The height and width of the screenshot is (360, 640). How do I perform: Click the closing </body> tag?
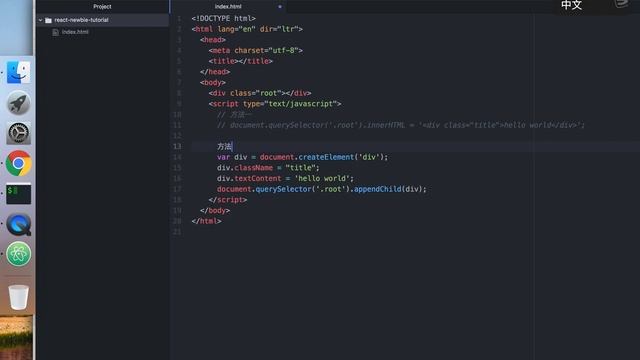pyautogui.click(x=215, y=210)
